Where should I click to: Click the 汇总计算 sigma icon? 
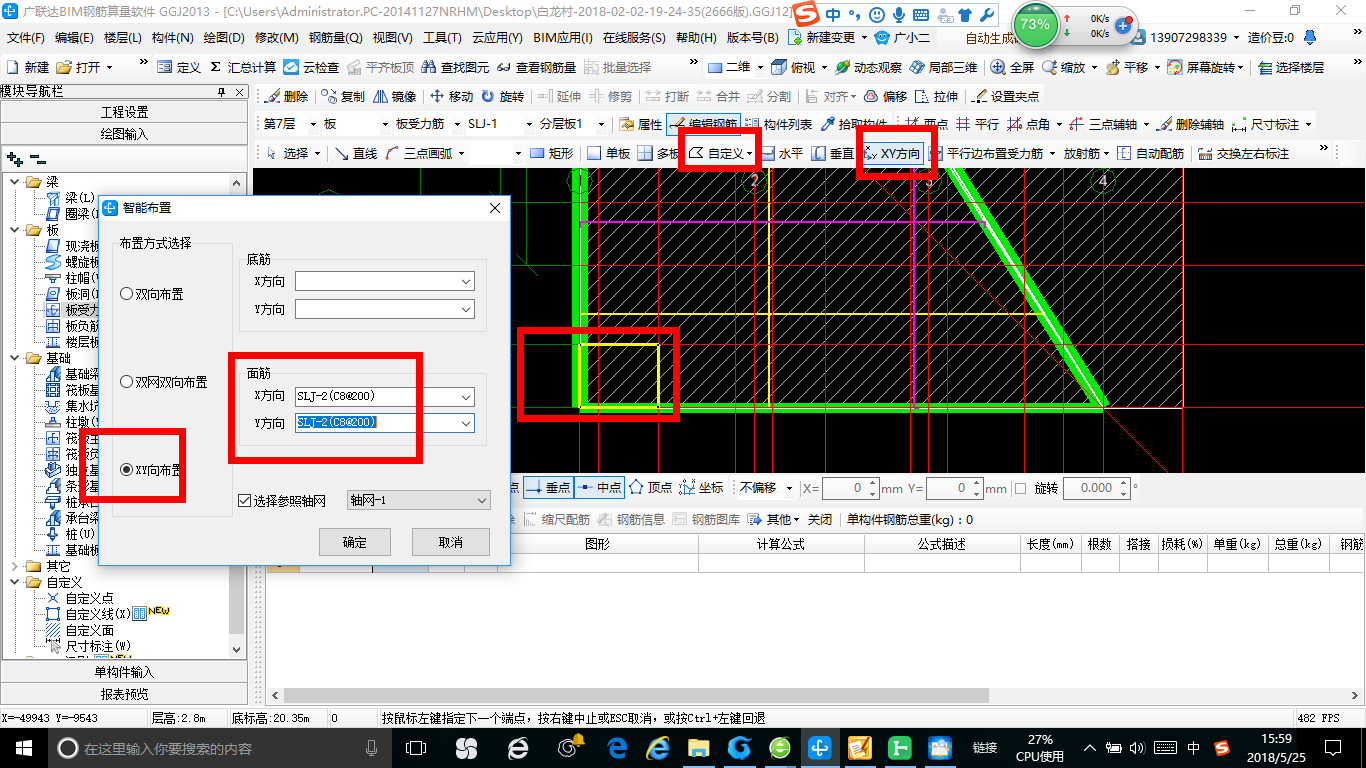[x=214, y=67]
